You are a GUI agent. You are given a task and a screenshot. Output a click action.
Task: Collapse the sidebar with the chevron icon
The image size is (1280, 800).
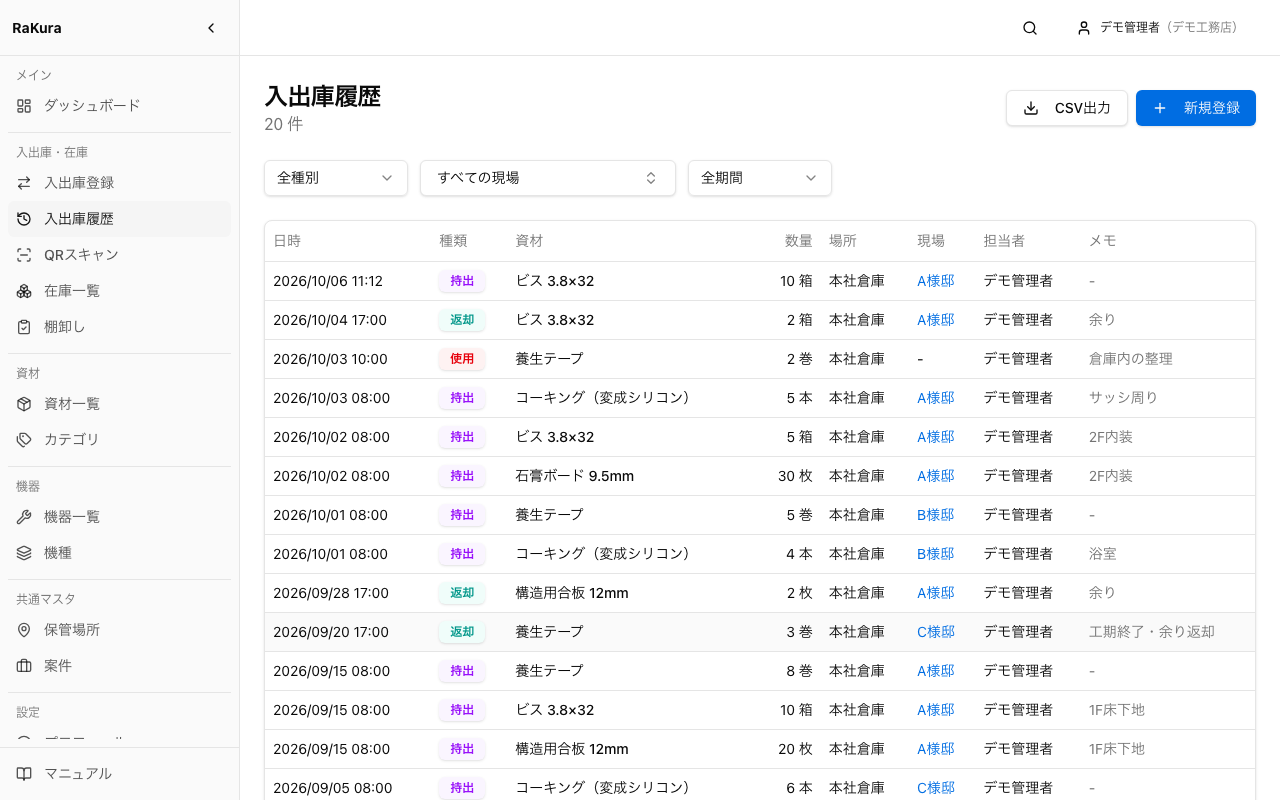pos(211,28)
